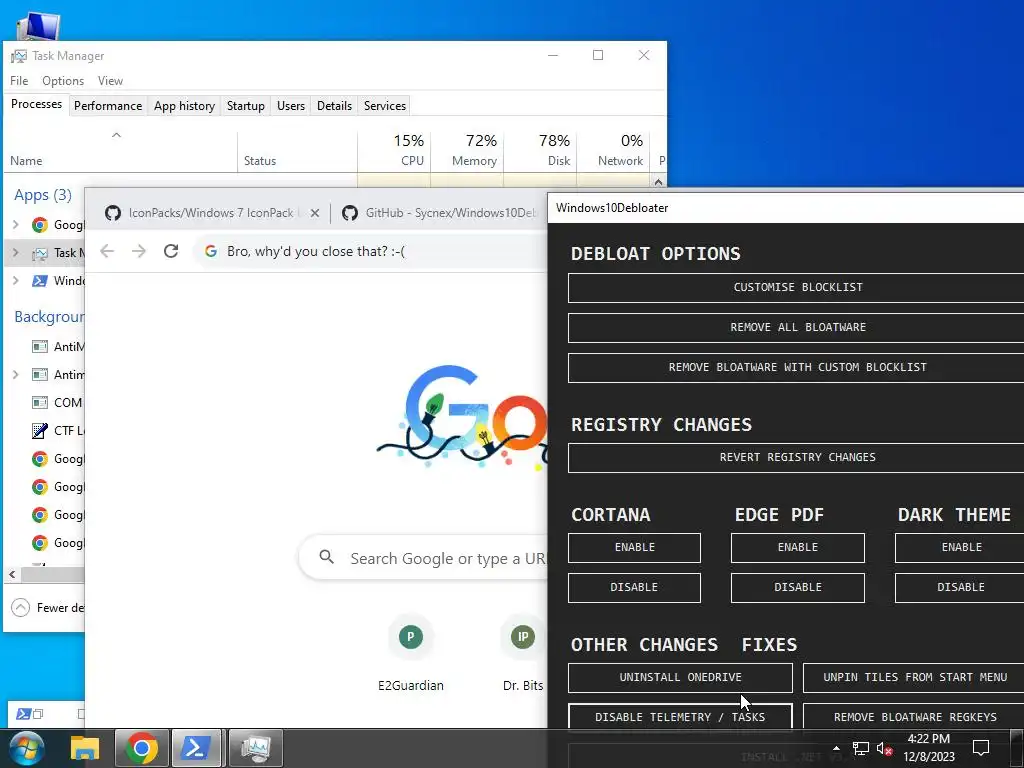Viewport: 1024px width, 768px height.
Task: Select COM Surrogate background process
Action: pos(44,403)
